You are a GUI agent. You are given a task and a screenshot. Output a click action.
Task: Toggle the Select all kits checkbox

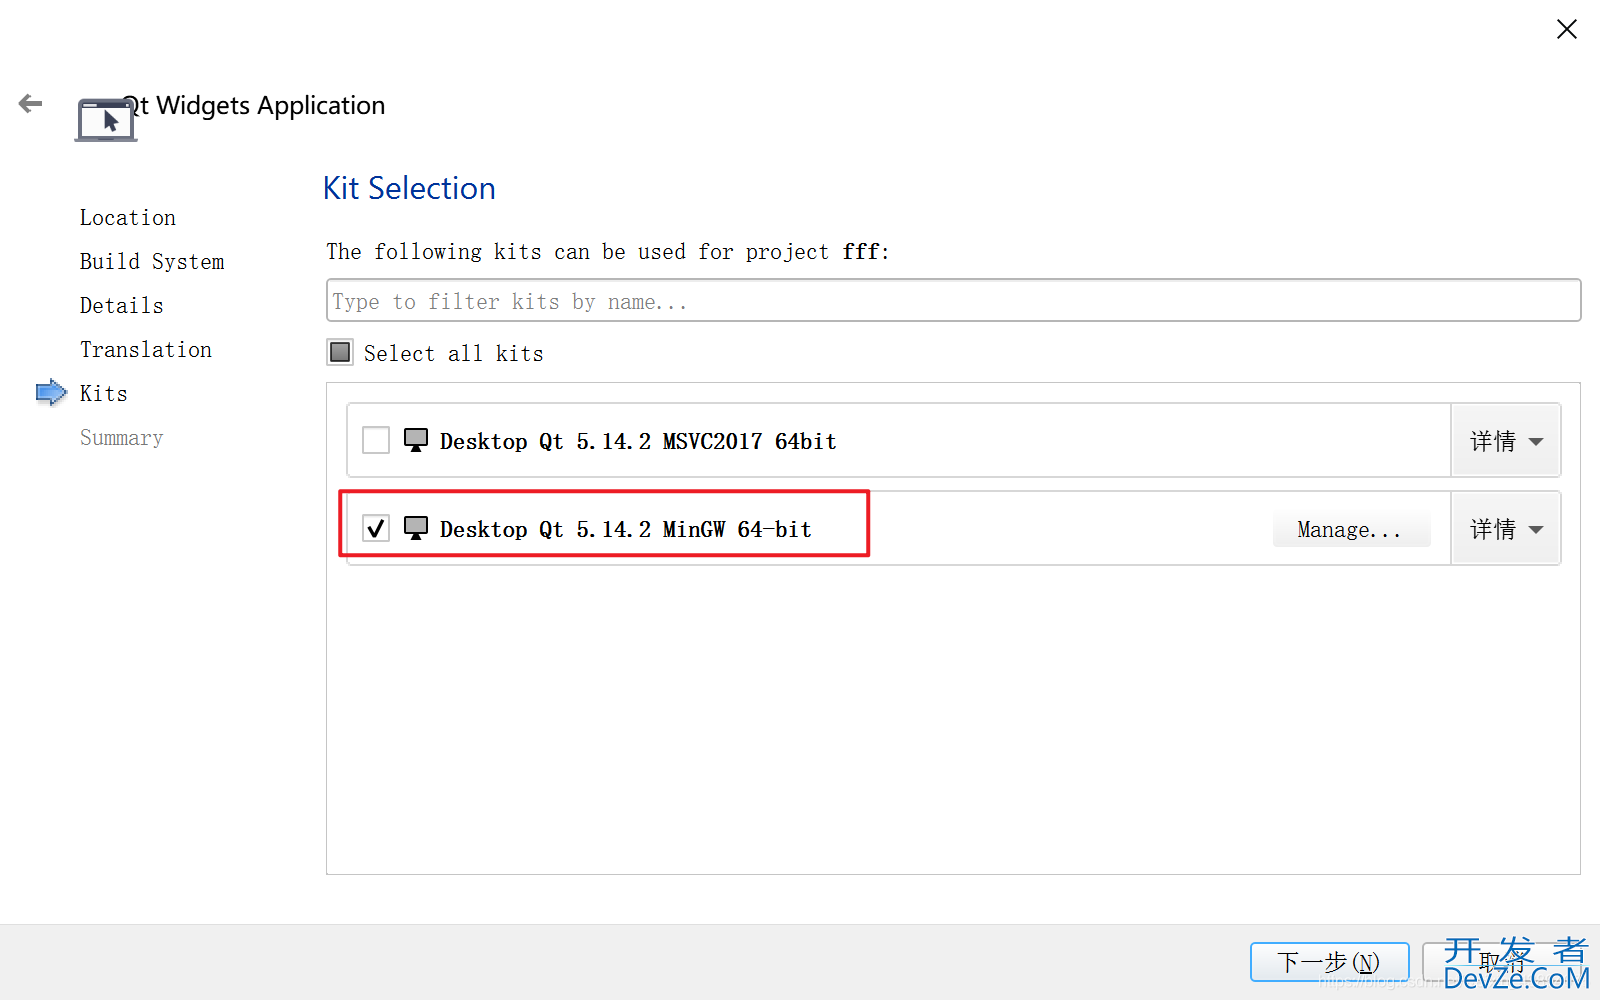click(340, 352)
